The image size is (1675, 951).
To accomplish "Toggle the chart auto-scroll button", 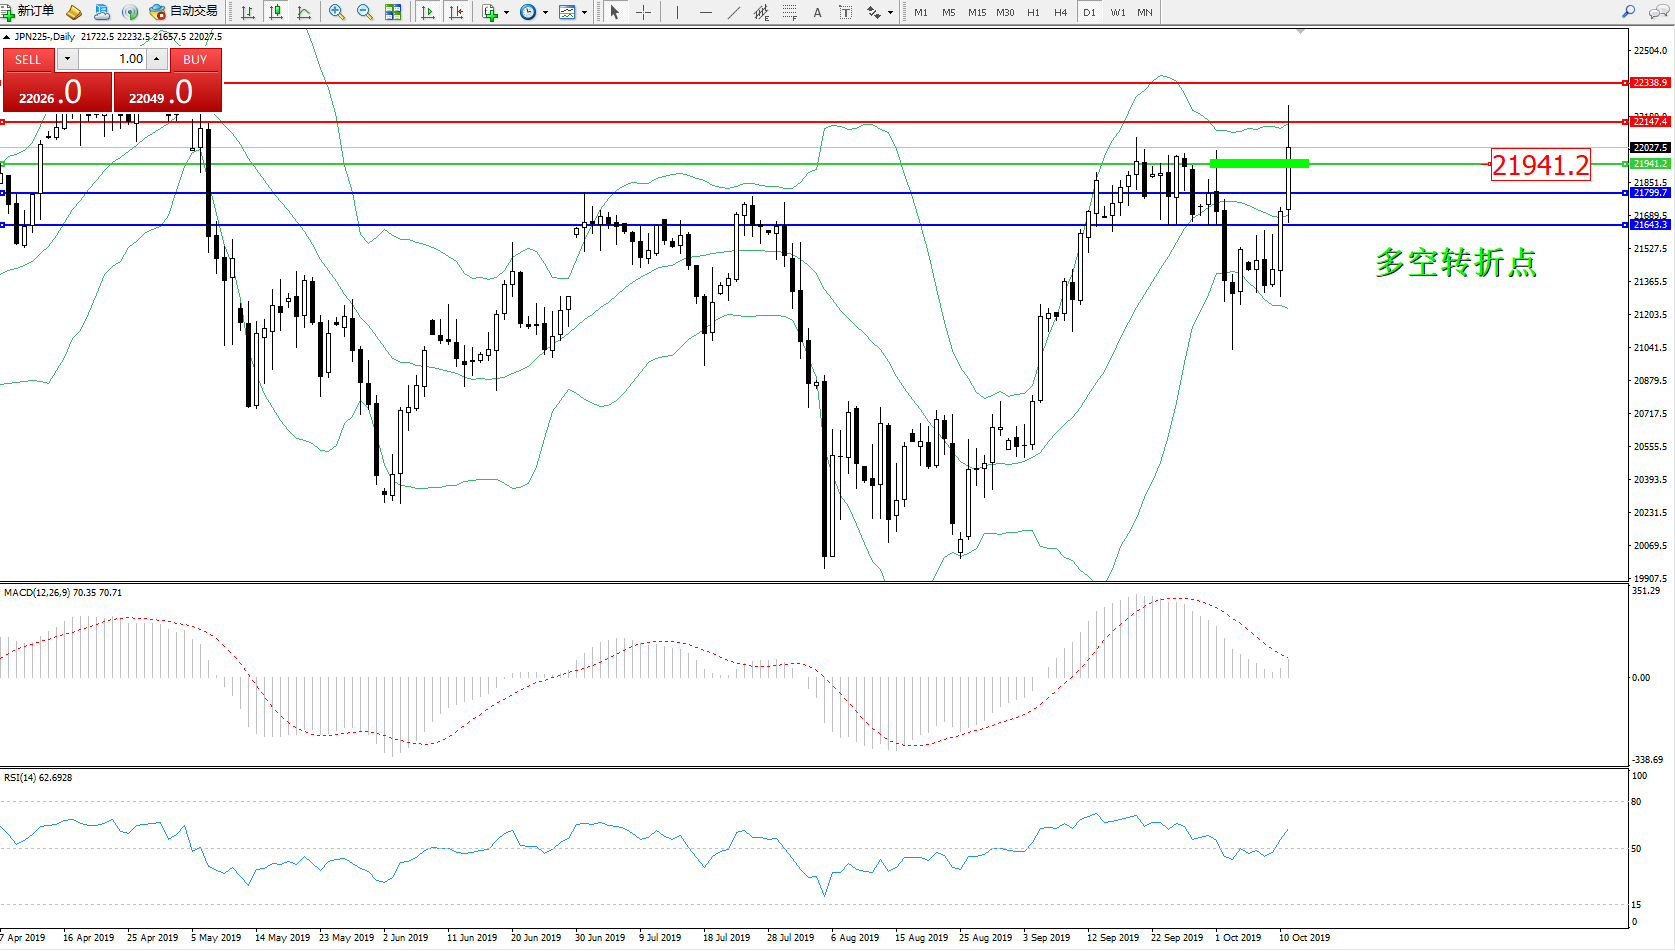I will click(428, 12).
